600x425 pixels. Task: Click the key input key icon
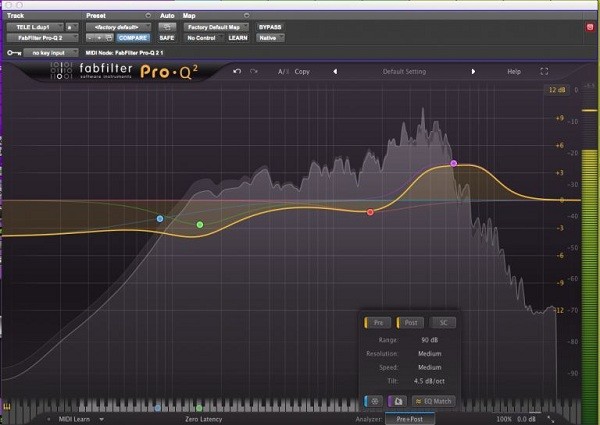[13, 50]
